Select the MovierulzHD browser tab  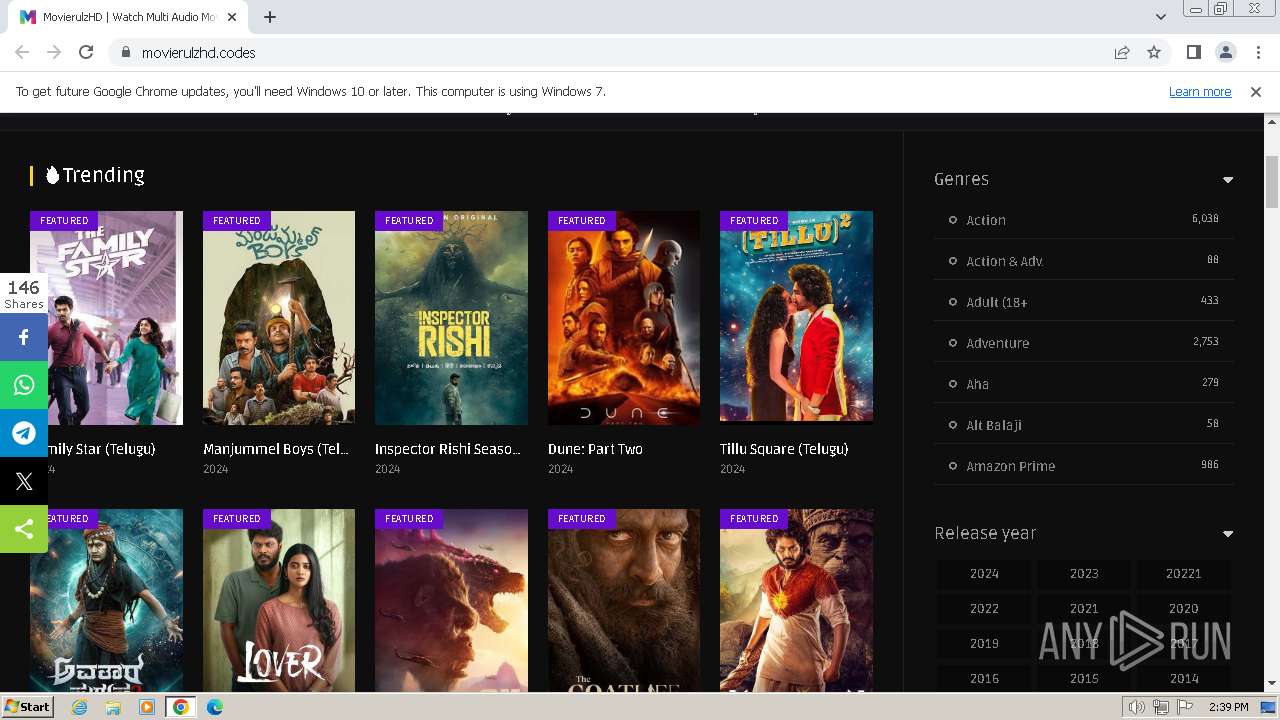[x=130, y=17]
